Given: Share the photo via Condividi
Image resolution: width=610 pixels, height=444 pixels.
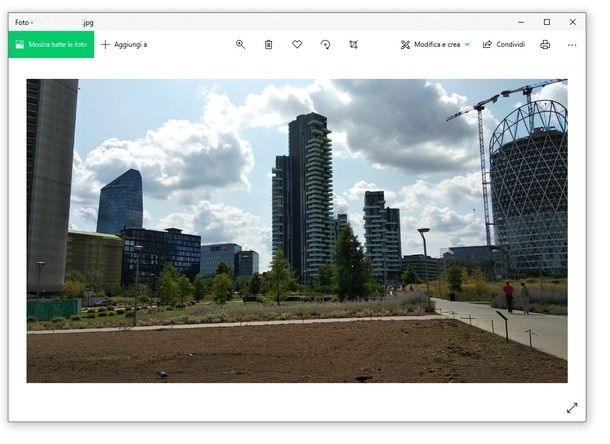Looking at the screenshot, I should click(503, 45).
